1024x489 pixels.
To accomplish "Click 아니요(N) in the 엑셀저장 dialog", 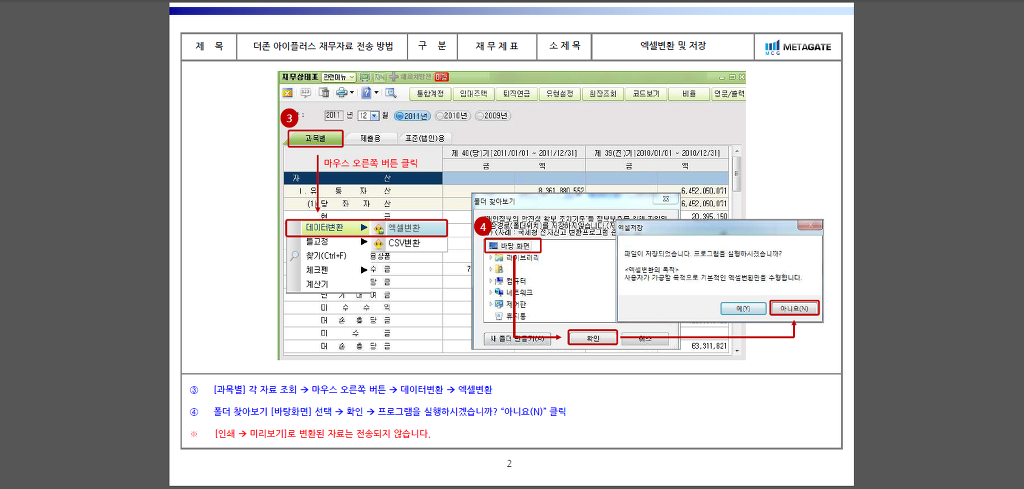I will 793,308.
